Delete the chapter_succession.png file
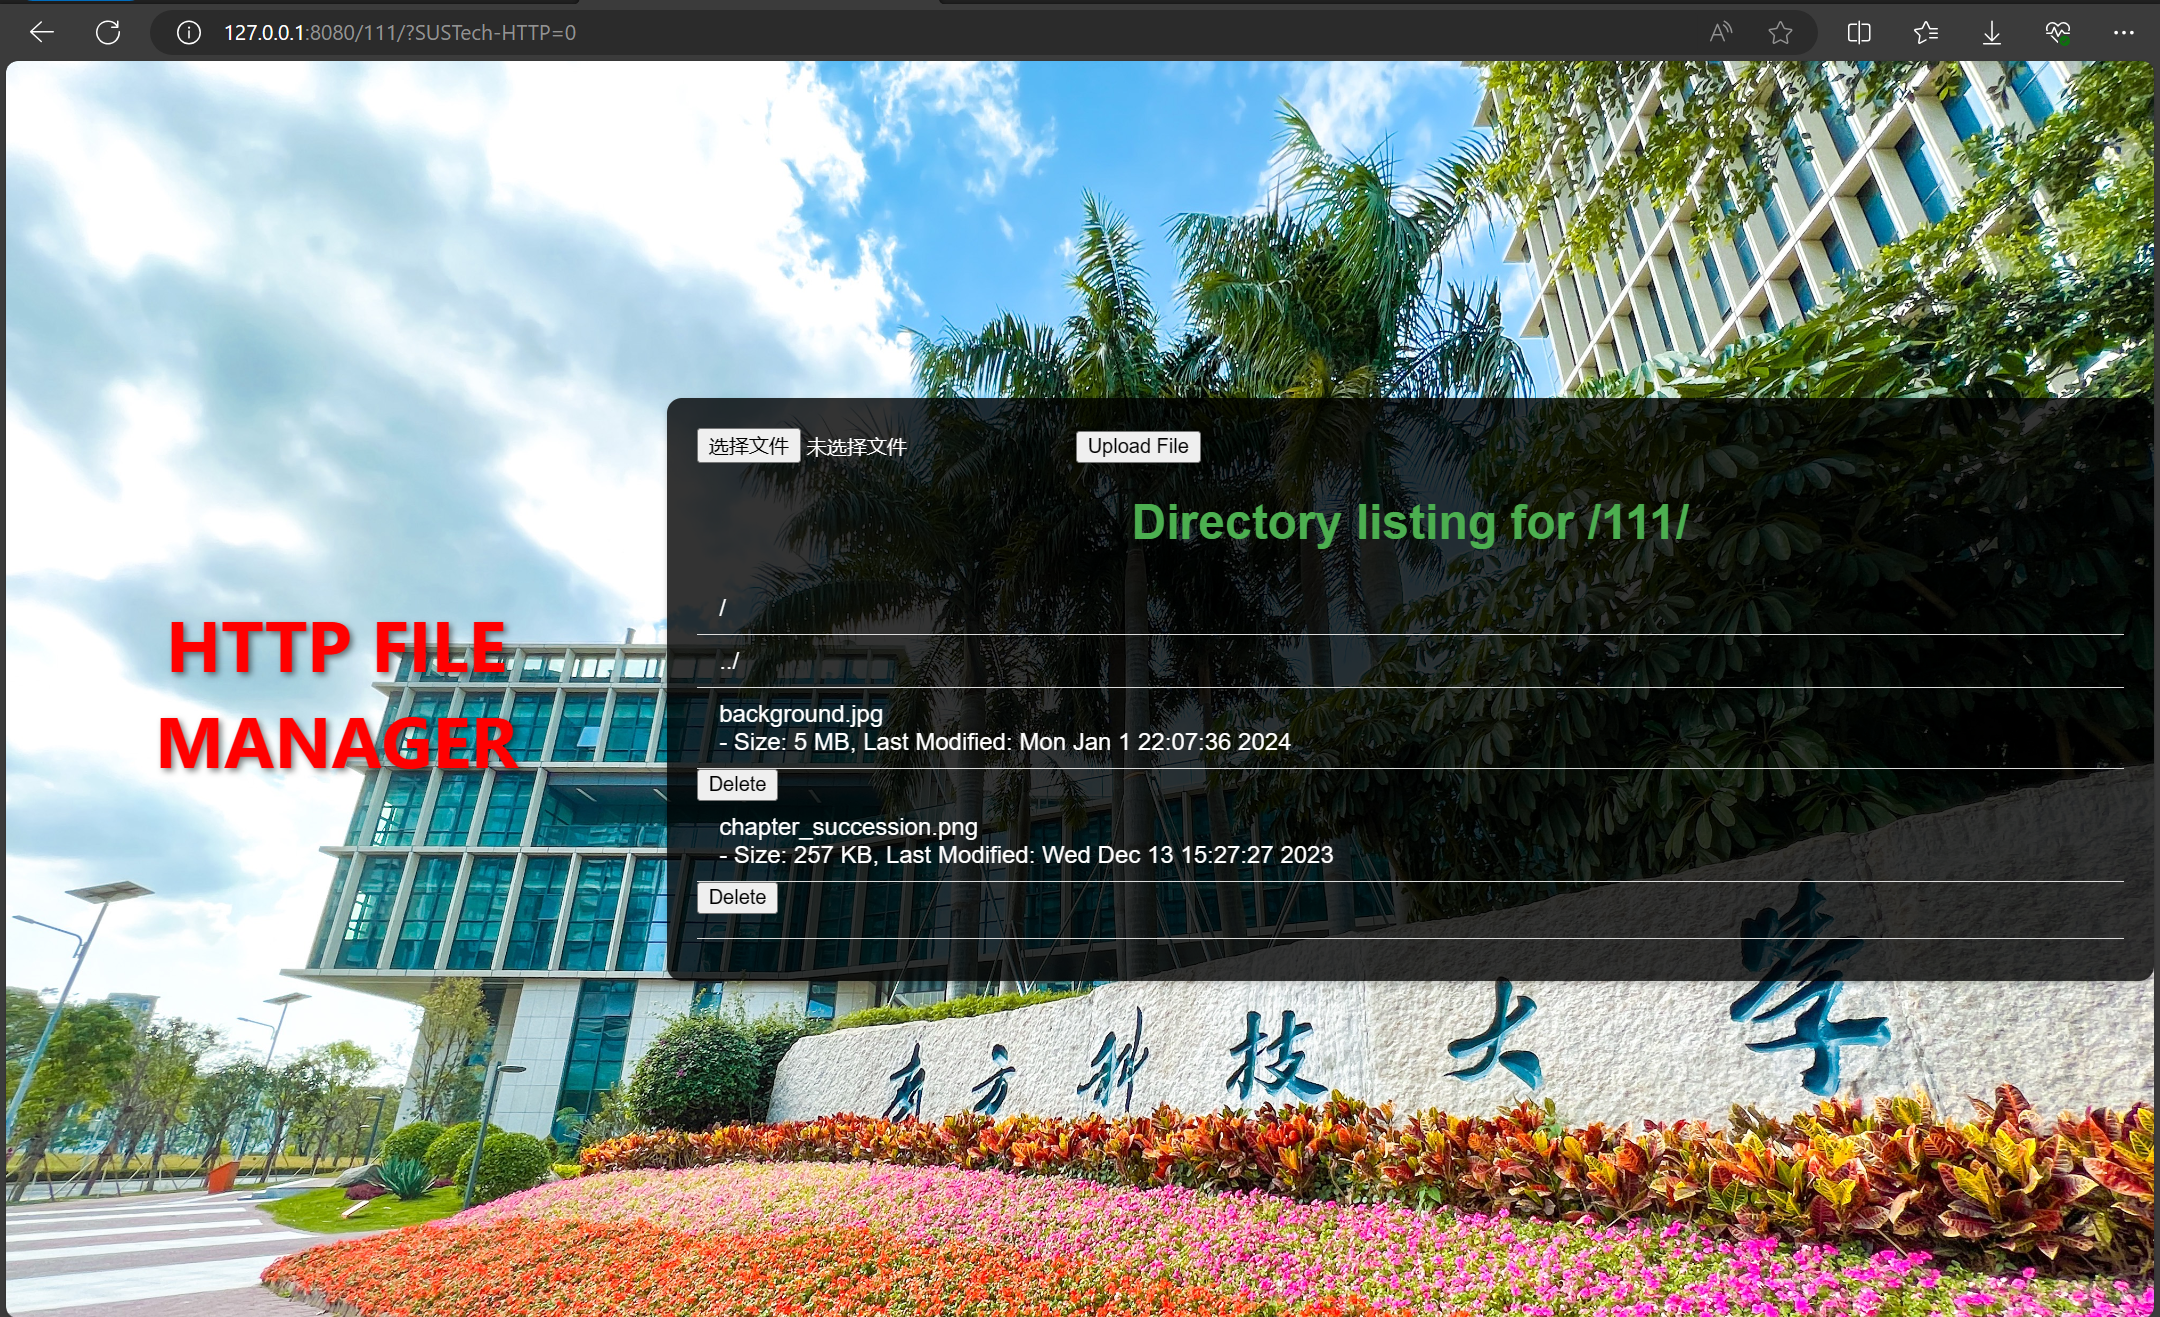Viewport: 2160px width, 1317px height. pos(737,897)
